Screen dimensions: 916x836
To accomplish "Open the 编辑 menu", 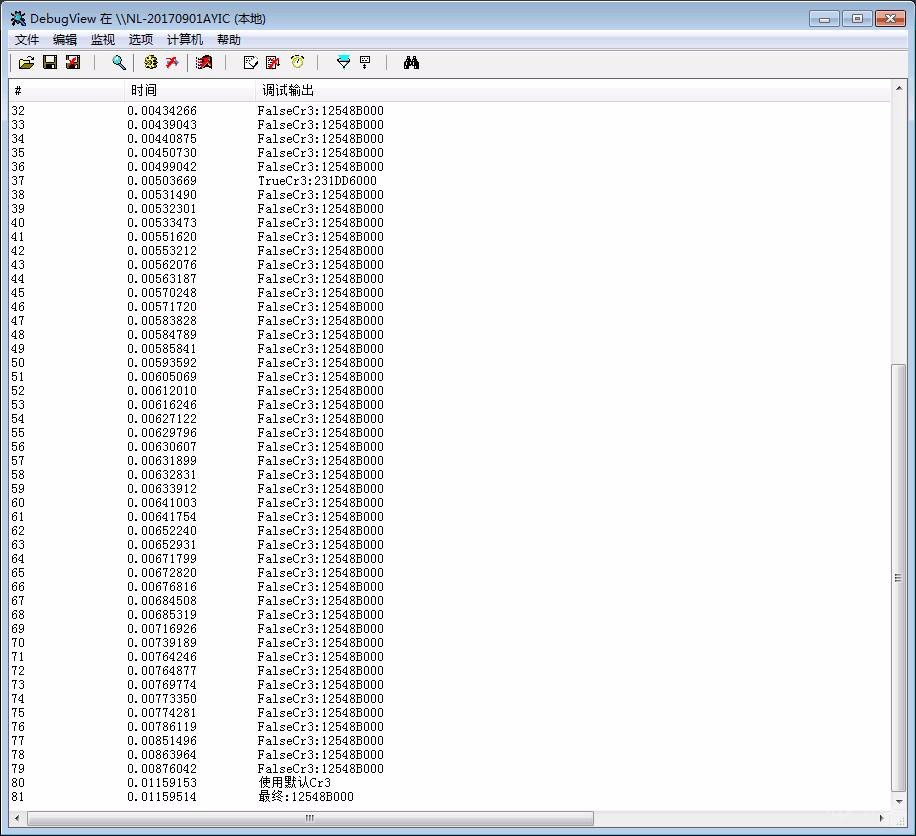I will [x=65, y=40].
